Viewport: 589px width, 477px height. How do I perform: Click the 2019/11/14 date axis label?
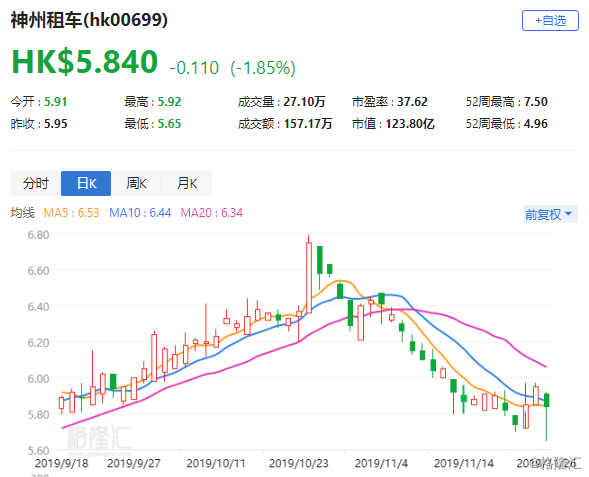[x=464, y=463]
